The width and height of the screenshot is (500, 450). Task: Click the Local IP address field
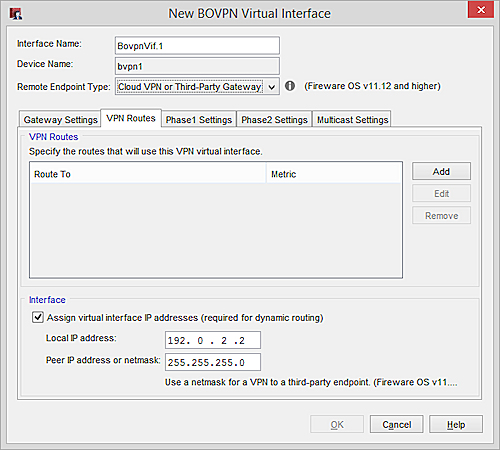(x=213, y=340)
